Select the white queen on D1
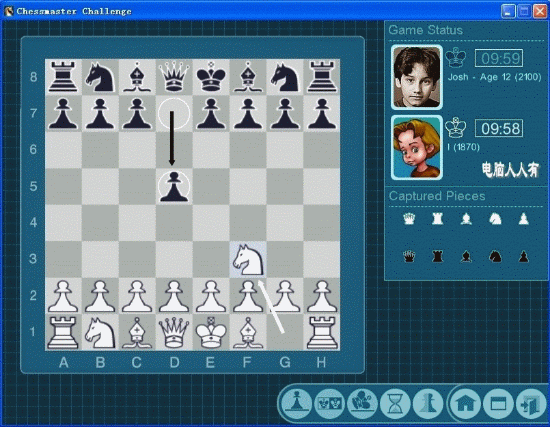The width and height of the screenshot is (550, 427). (x=174, y=332)
